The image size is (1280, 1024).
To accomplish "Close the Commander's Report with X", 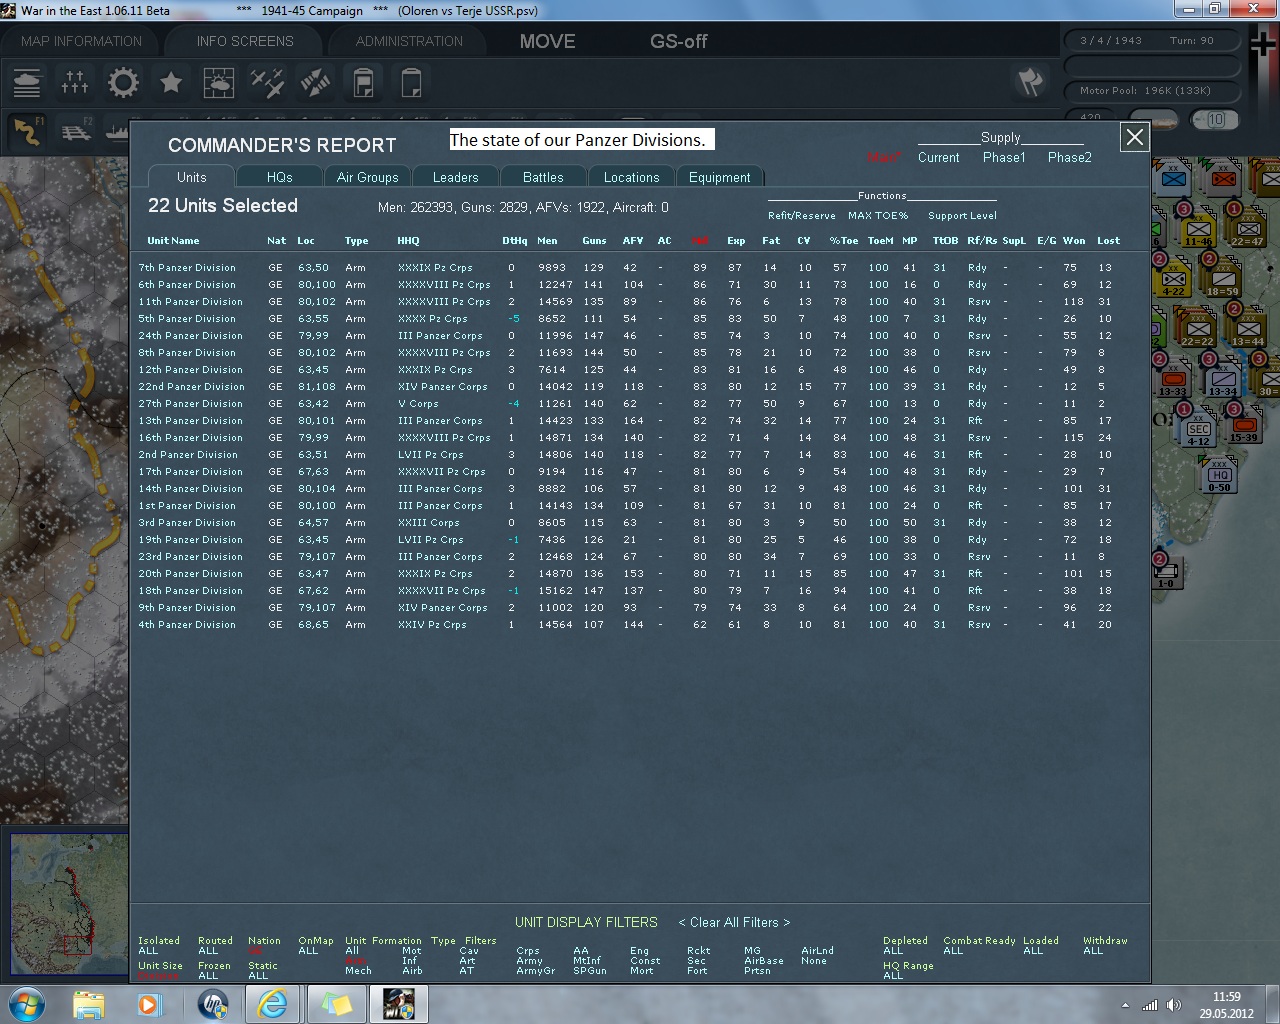I will 1134,138.
